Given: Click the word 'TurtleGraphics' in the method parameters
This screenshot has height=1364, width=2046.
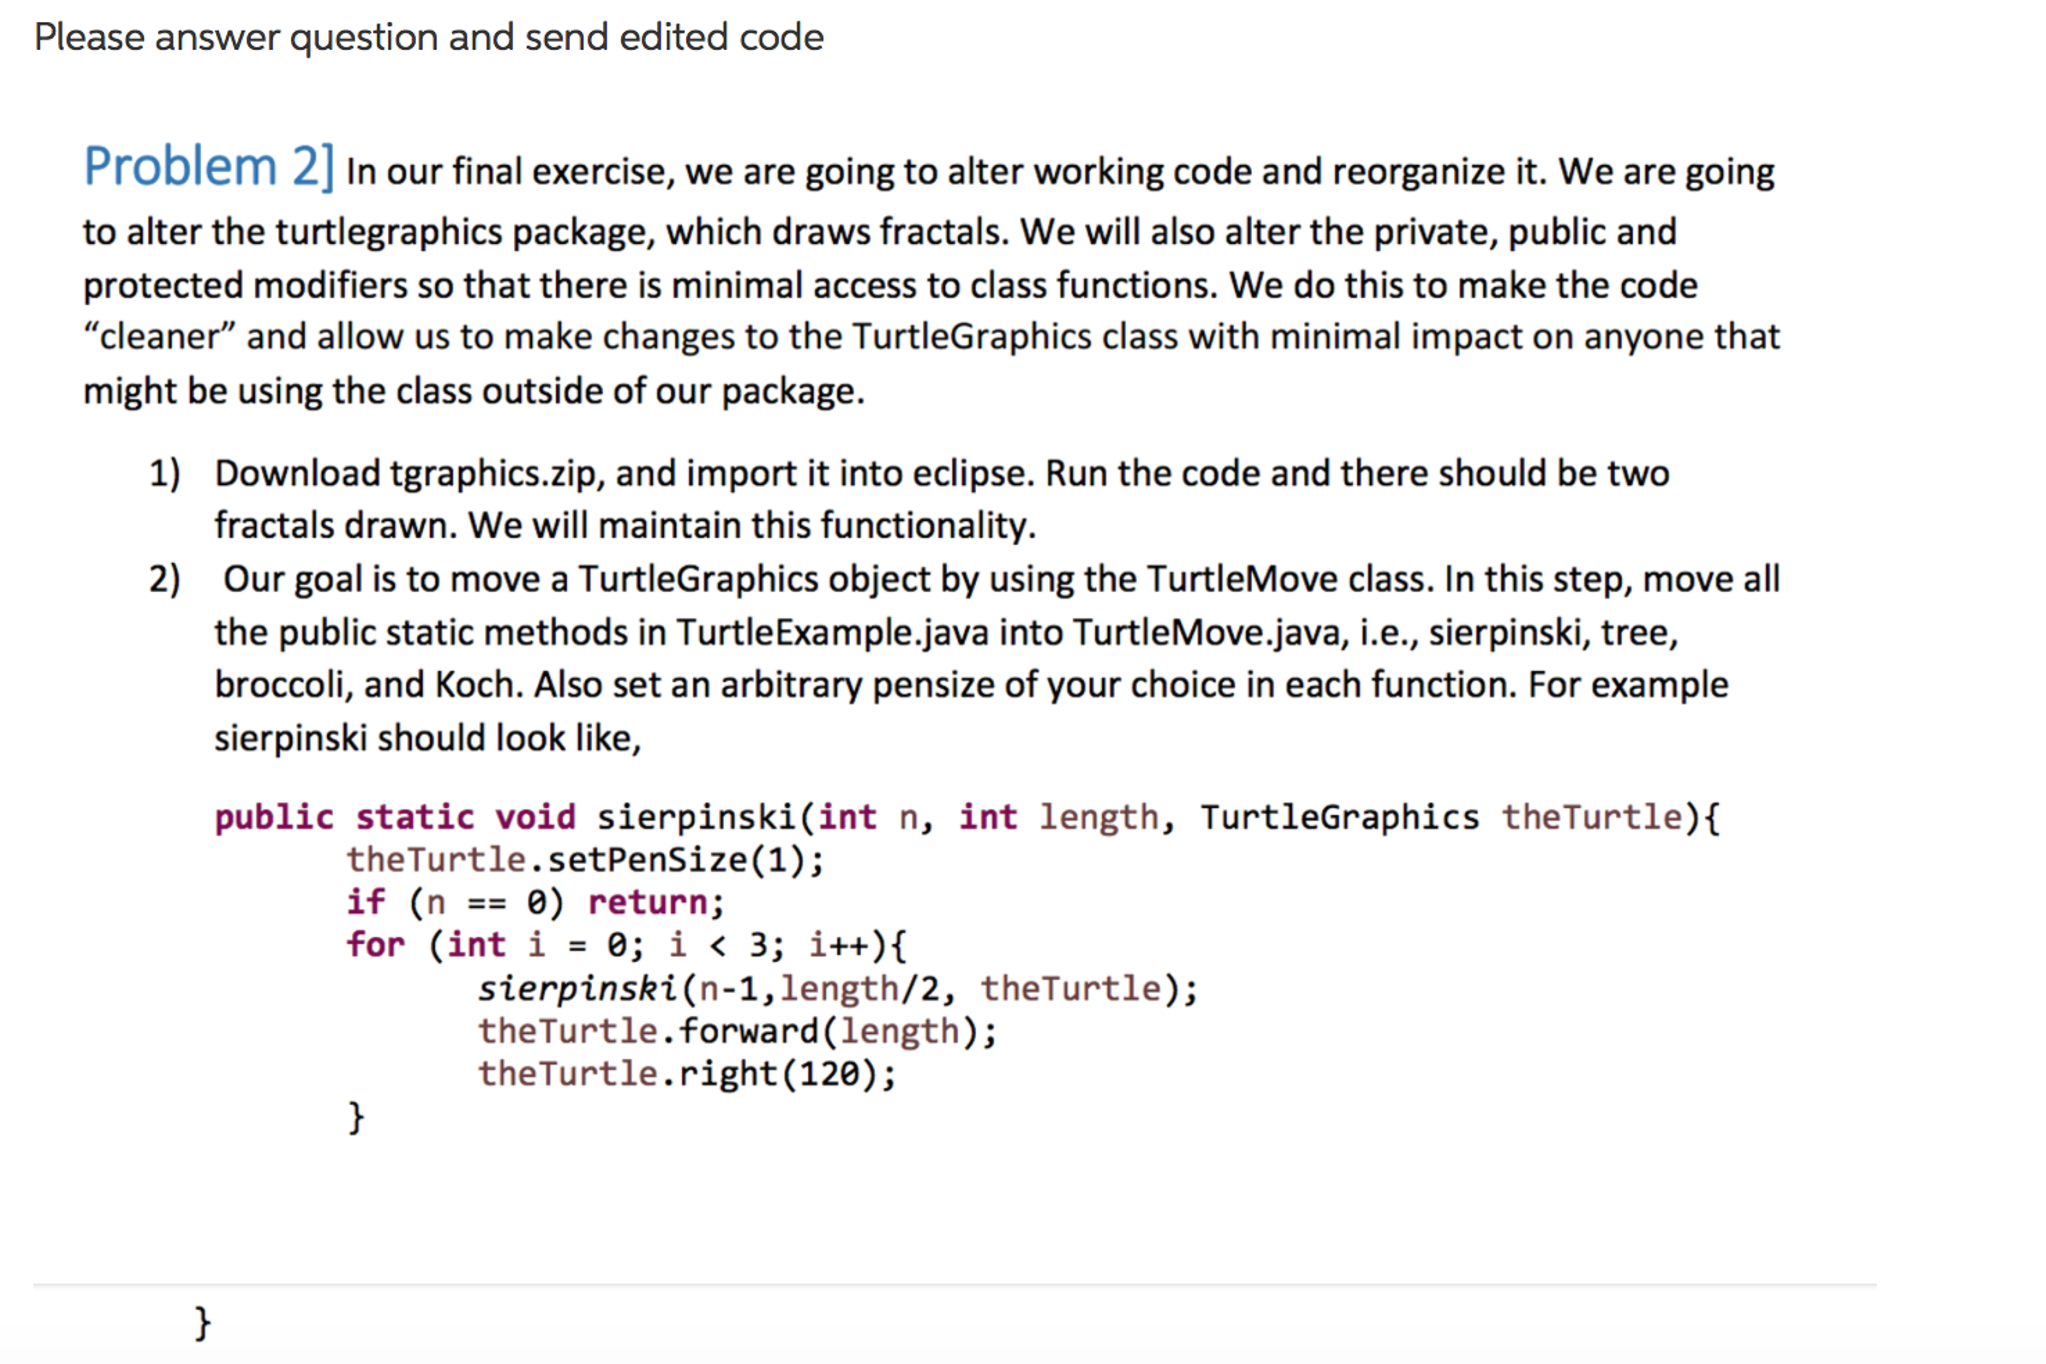Looking at the screenshot, I should [x=1340, y=817].
